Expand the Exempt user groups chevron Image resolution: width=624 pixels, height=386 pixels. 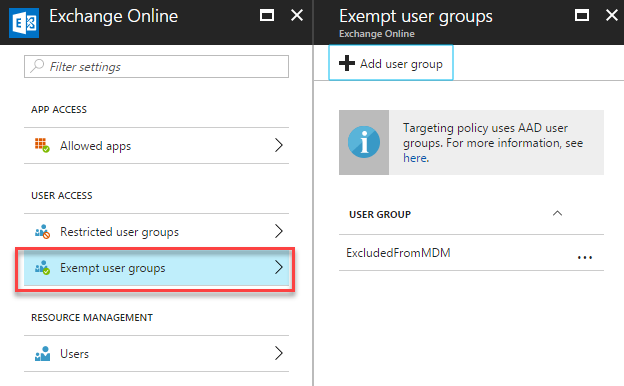[x=279, y=267]
